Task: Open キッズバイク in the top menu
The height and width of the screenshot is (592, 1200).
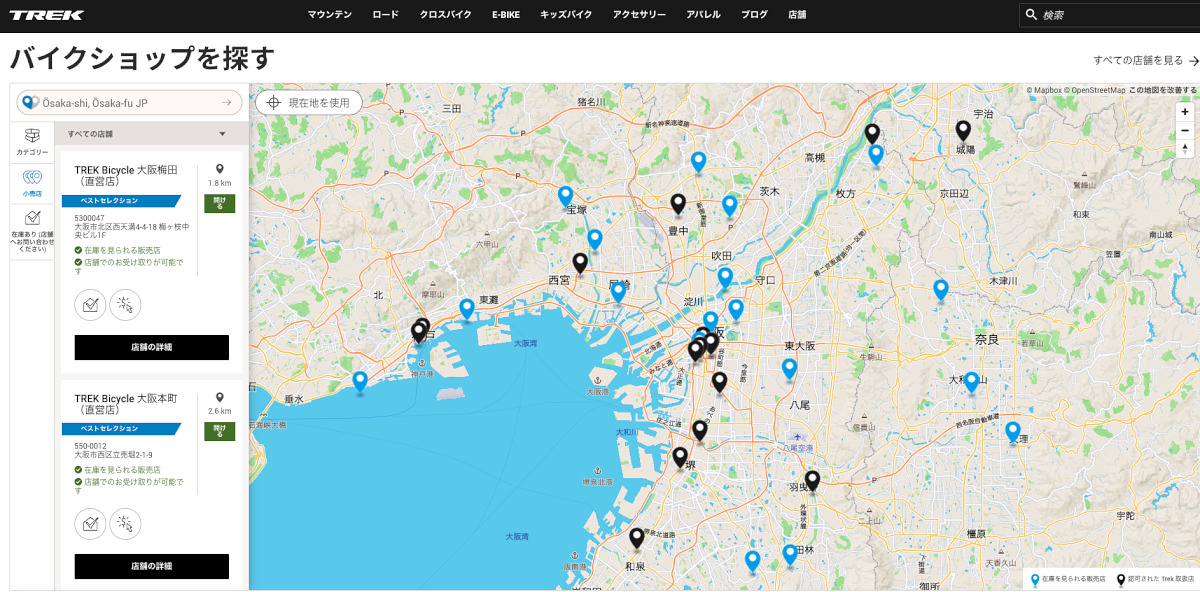Action: point(566,15)
